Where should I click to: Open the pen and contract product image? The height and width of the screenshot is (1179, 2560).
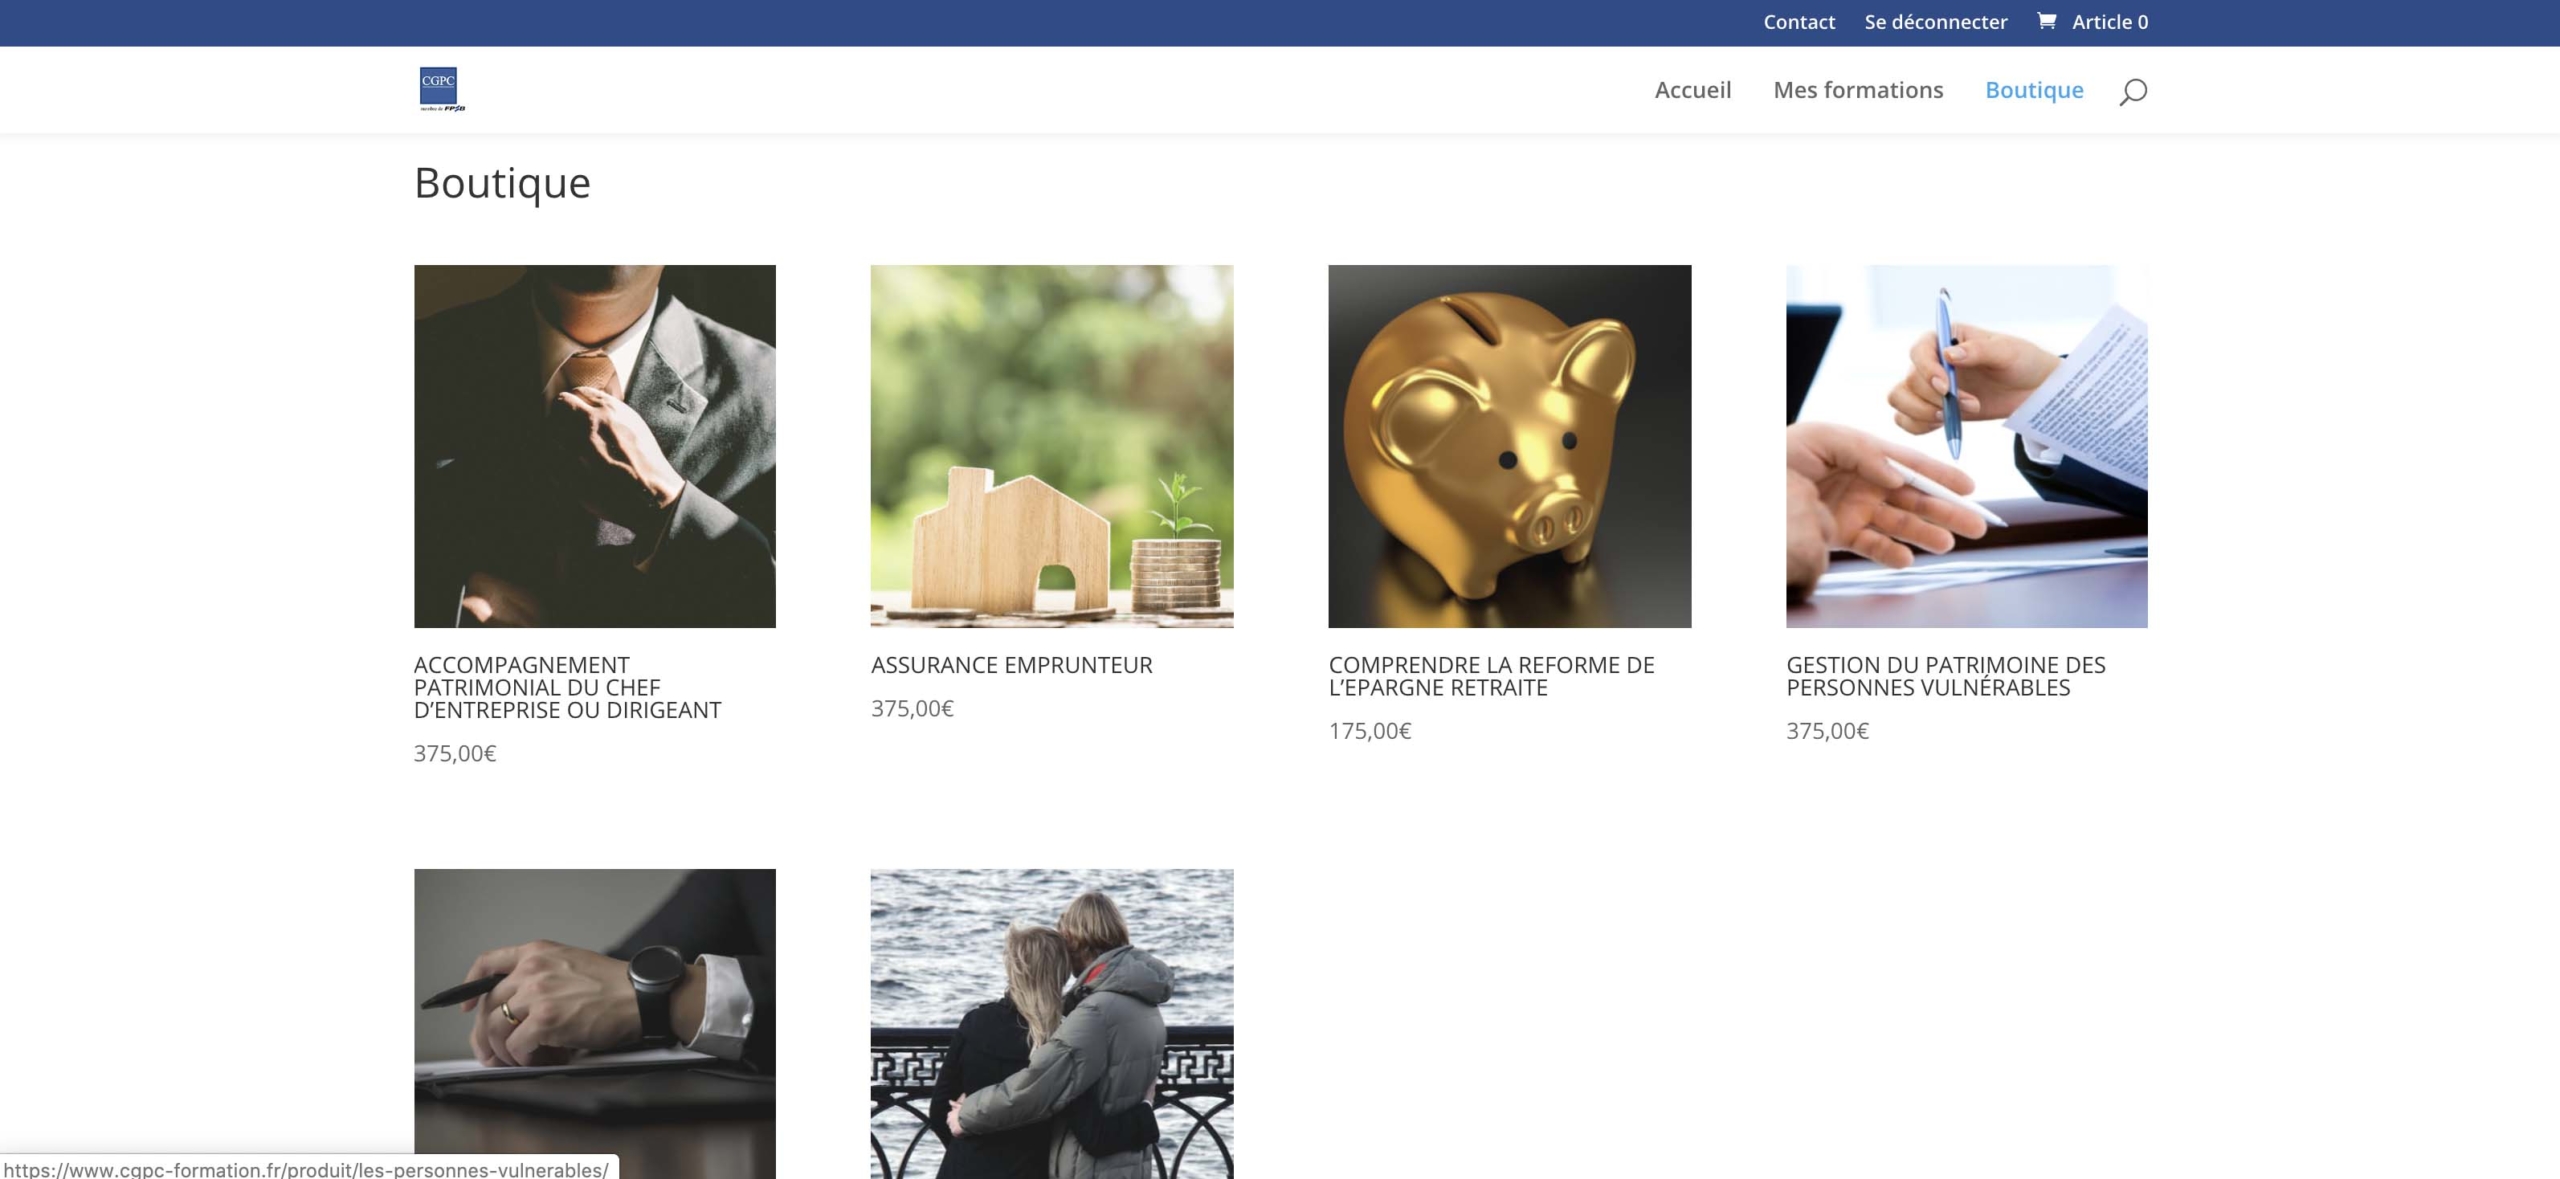1967,446
